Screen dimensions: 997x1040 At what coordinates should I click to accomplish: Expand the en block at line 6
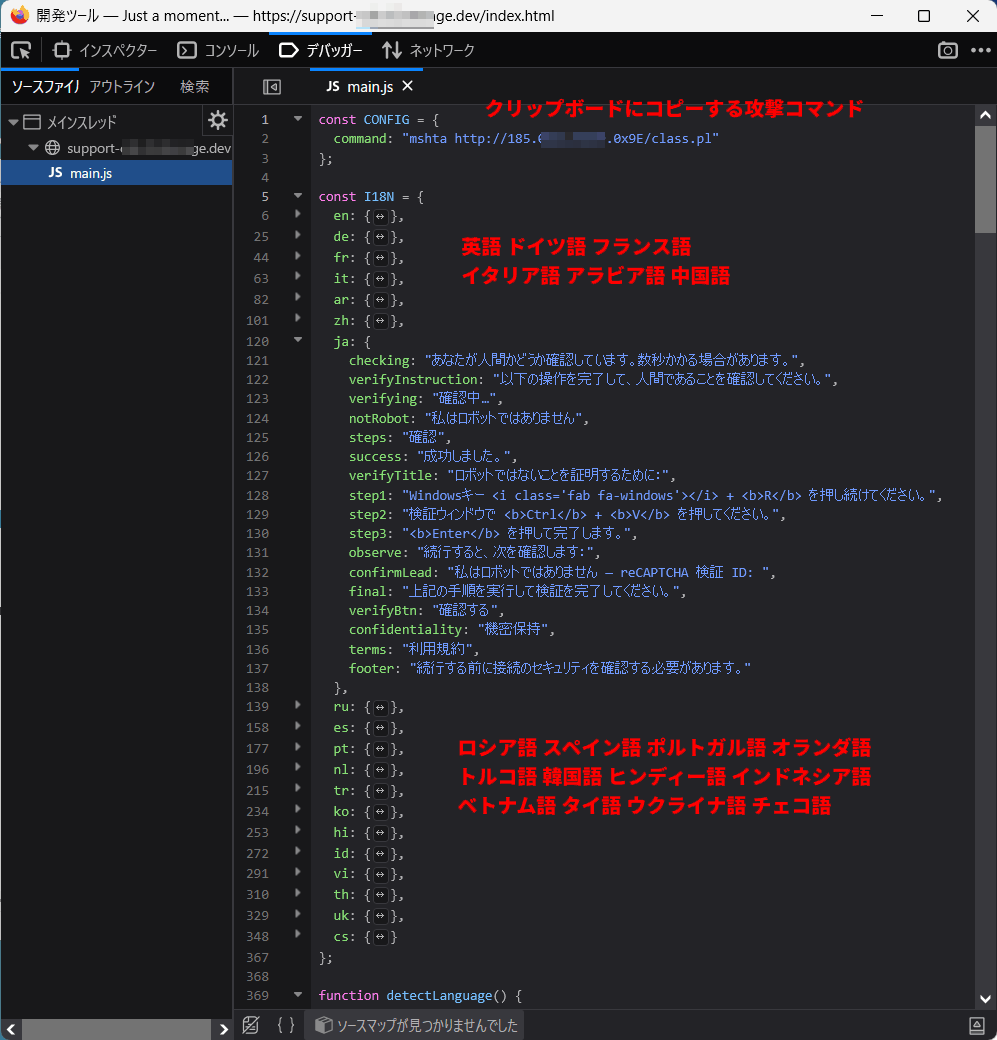(298, 214)
